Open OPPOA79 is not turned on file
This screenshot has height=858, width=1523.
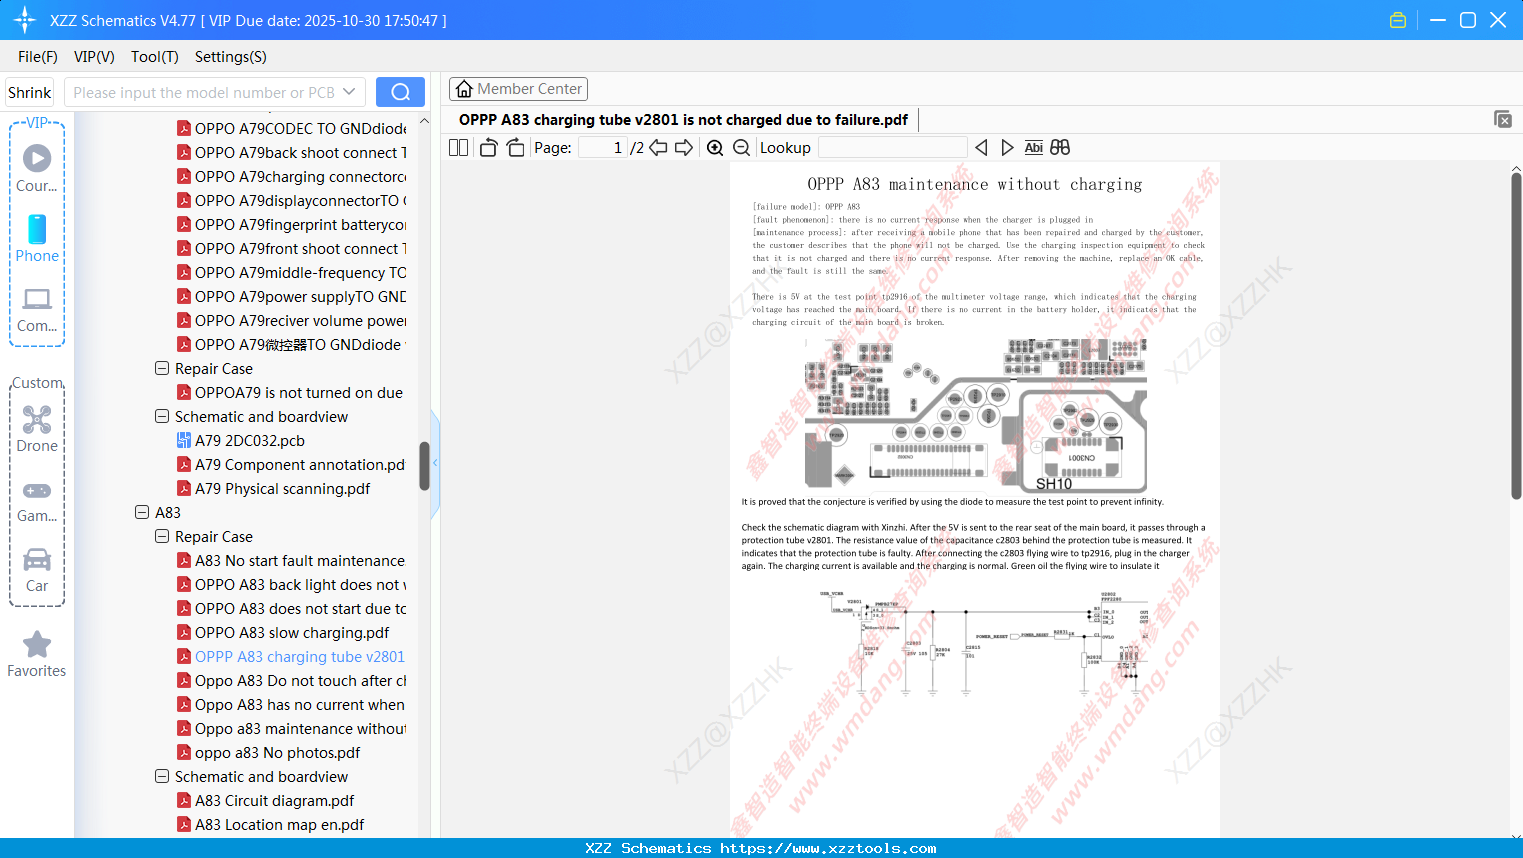290,393
